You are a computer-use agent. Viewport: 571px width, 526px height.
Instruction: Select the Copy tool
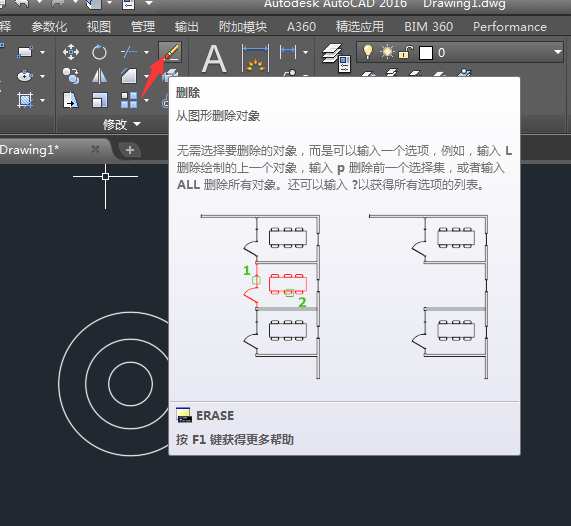pos(71,76)
